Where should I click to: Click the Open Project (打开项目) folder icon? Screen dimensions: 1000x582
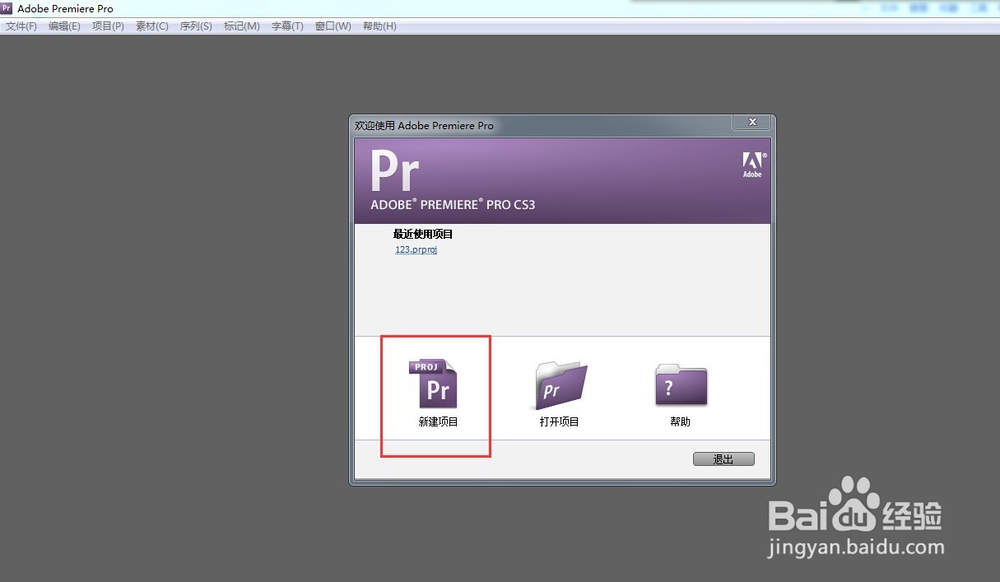pos(561,385)
